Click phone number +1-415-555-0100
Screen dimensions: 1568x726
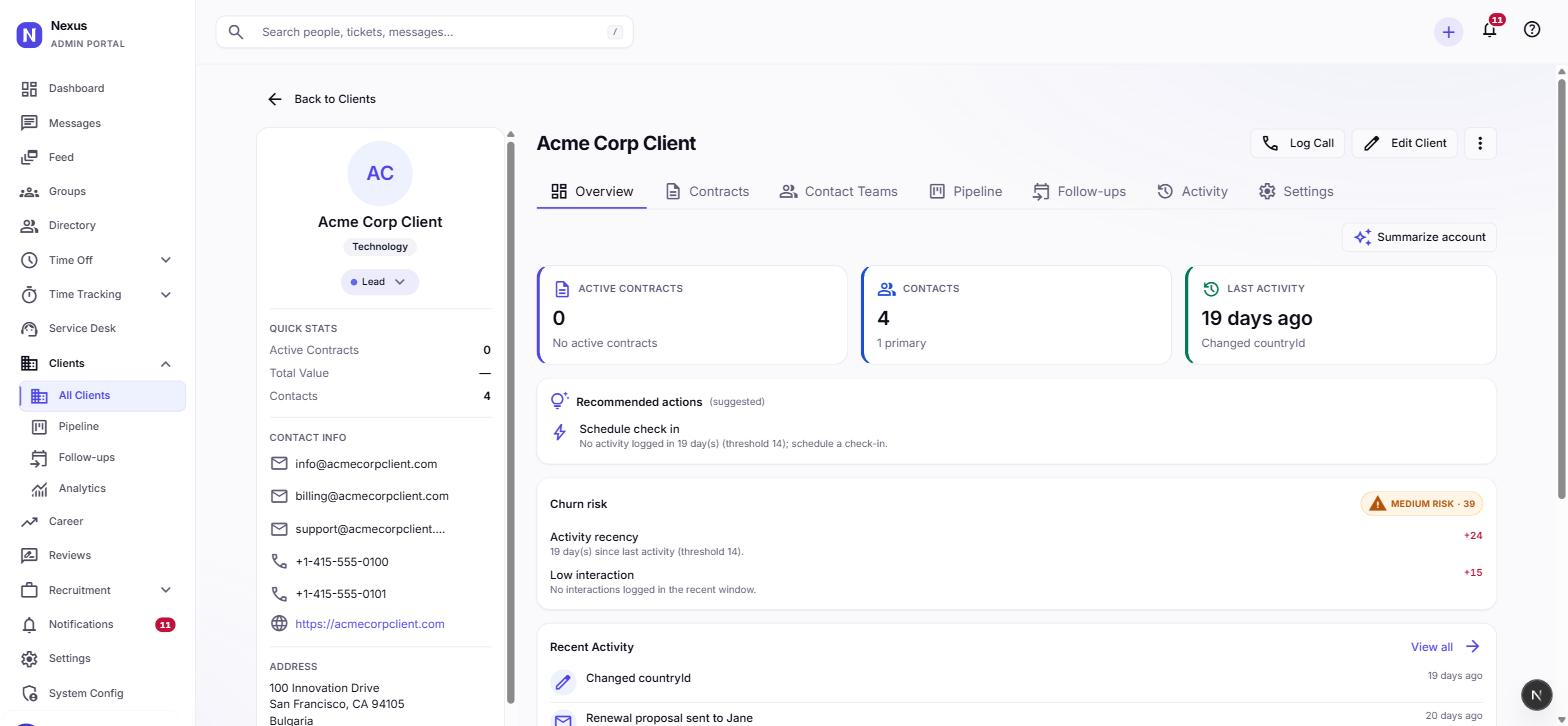[342, 562]
